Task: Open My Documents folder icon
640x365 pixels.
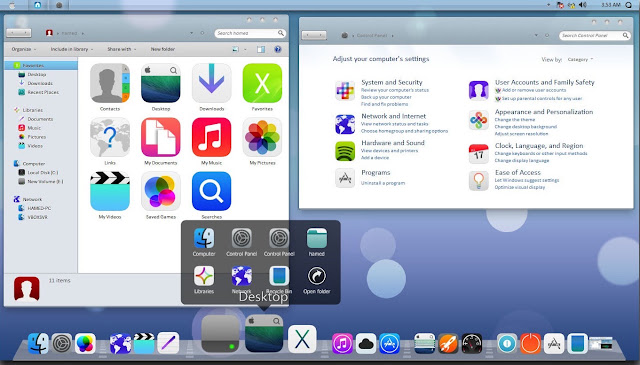Action: click(x=161, y=137)
